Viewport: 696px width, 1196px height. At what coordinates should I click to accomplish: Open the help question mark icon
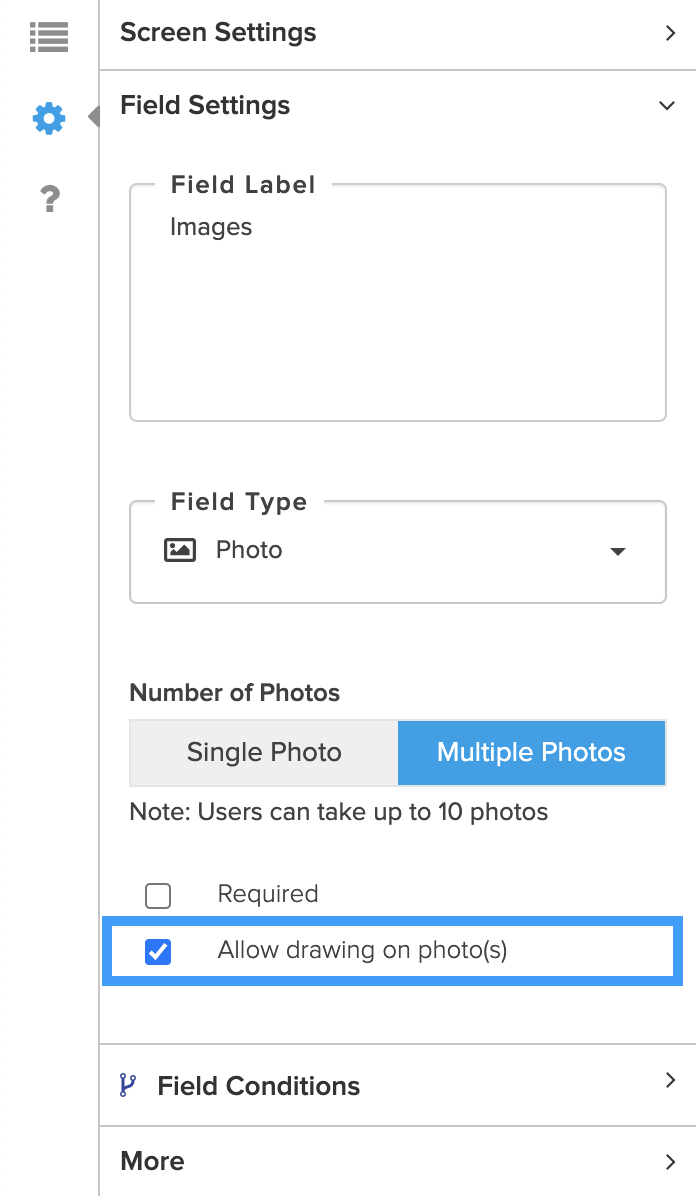49,199
